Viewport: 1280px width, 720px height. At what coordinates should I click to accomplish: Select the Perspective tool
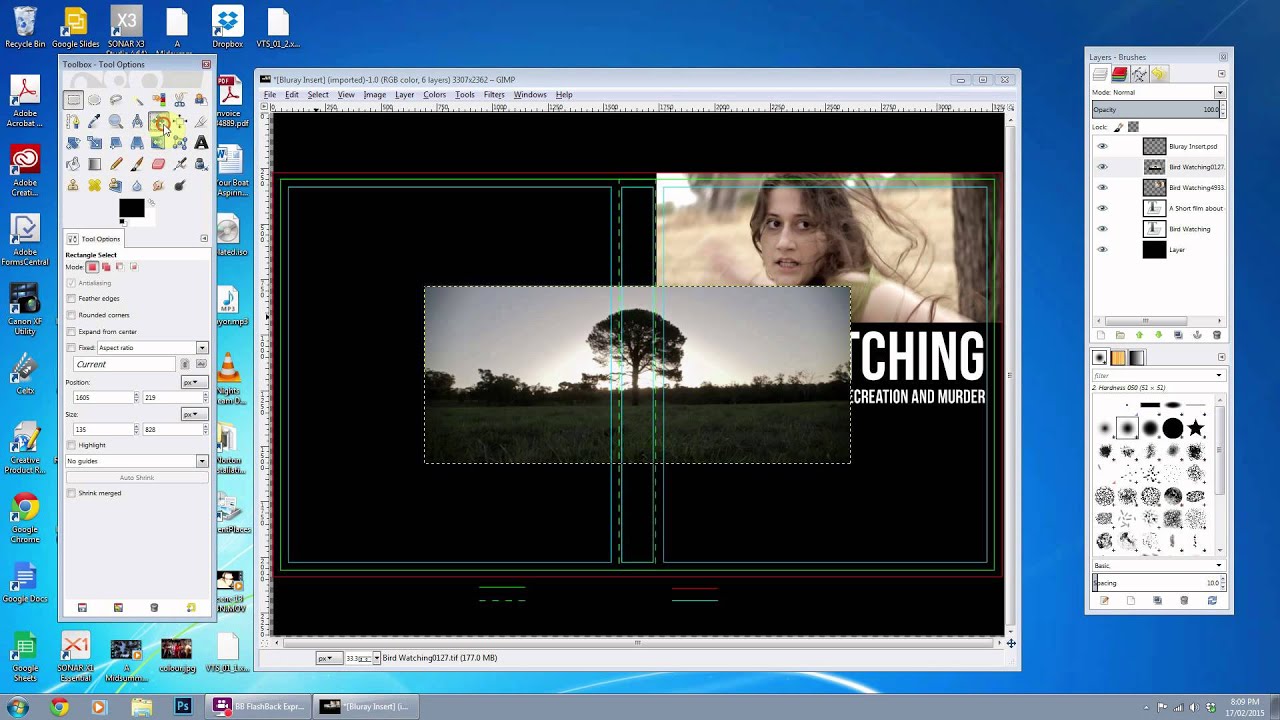137,143
